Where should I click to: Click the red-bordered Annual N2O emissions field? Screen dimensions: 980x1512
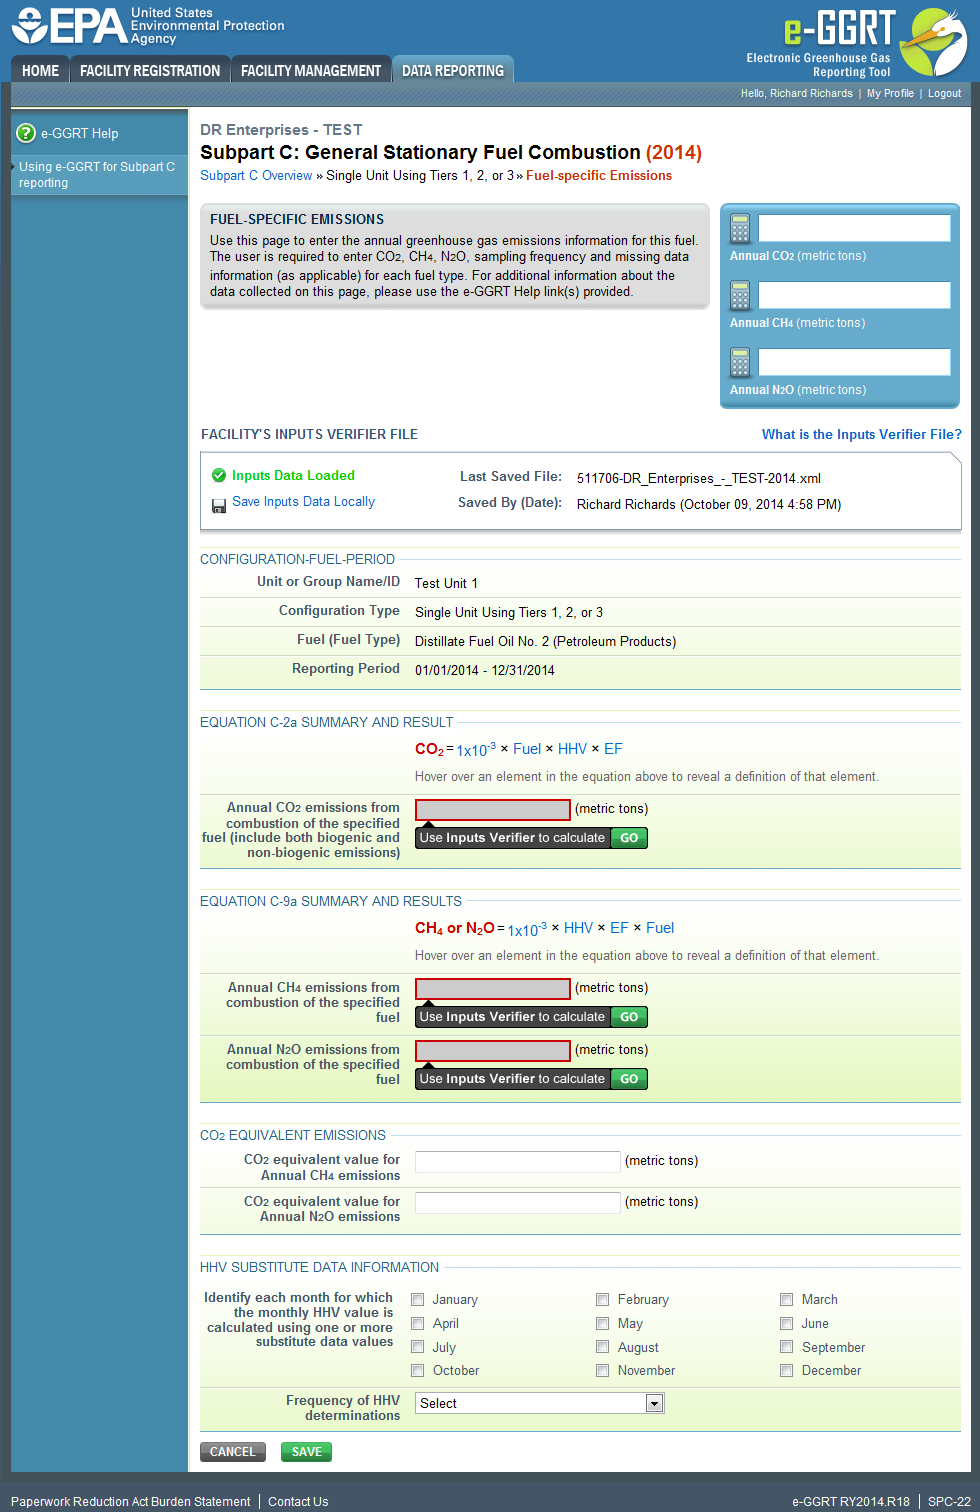point(493,1051)
